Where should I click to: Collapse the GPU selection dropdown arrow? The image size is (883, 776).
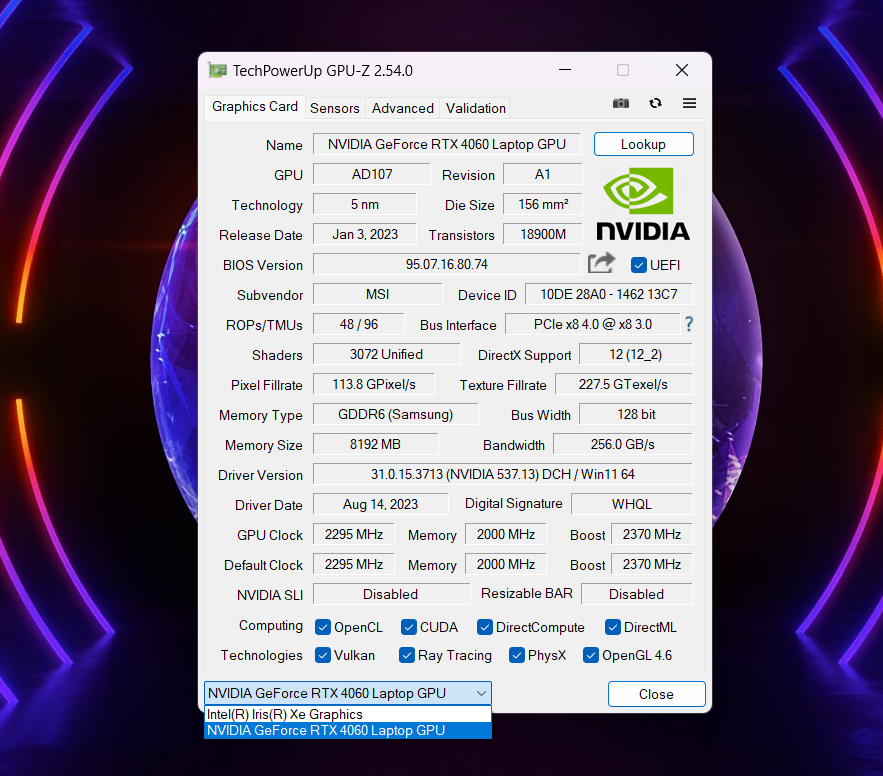(x=481, y=693)
